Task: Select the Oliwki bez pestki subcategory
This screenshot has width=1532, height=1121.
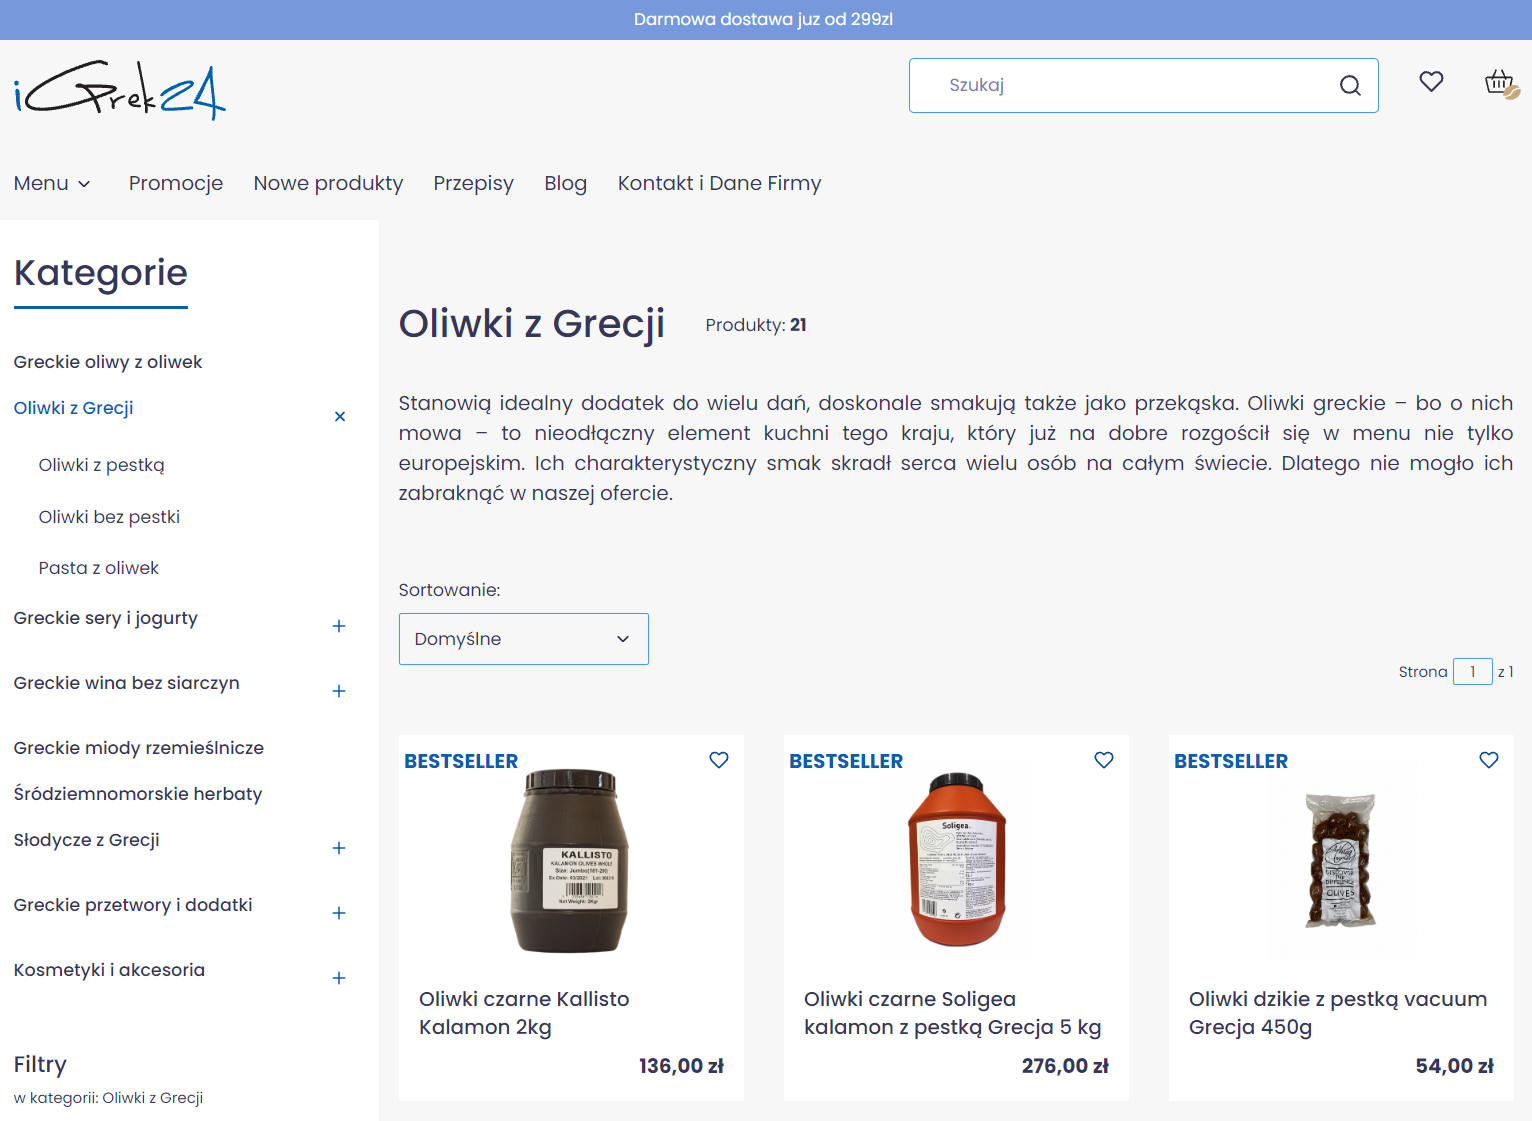Action: point(109,516)
